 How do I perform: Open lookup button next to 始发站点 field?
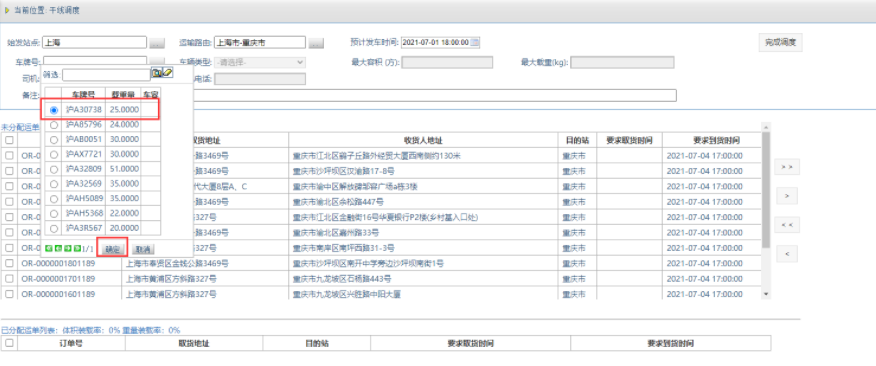(x=157, y=42)
